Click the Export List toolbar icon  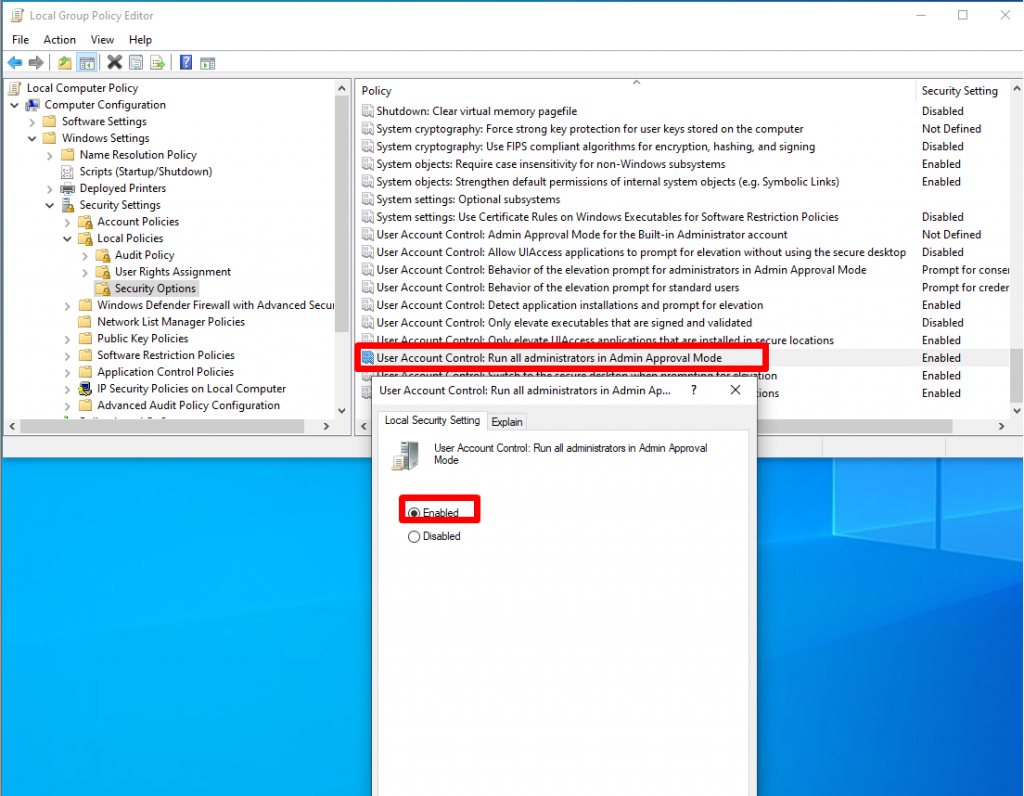click(158, 62)
